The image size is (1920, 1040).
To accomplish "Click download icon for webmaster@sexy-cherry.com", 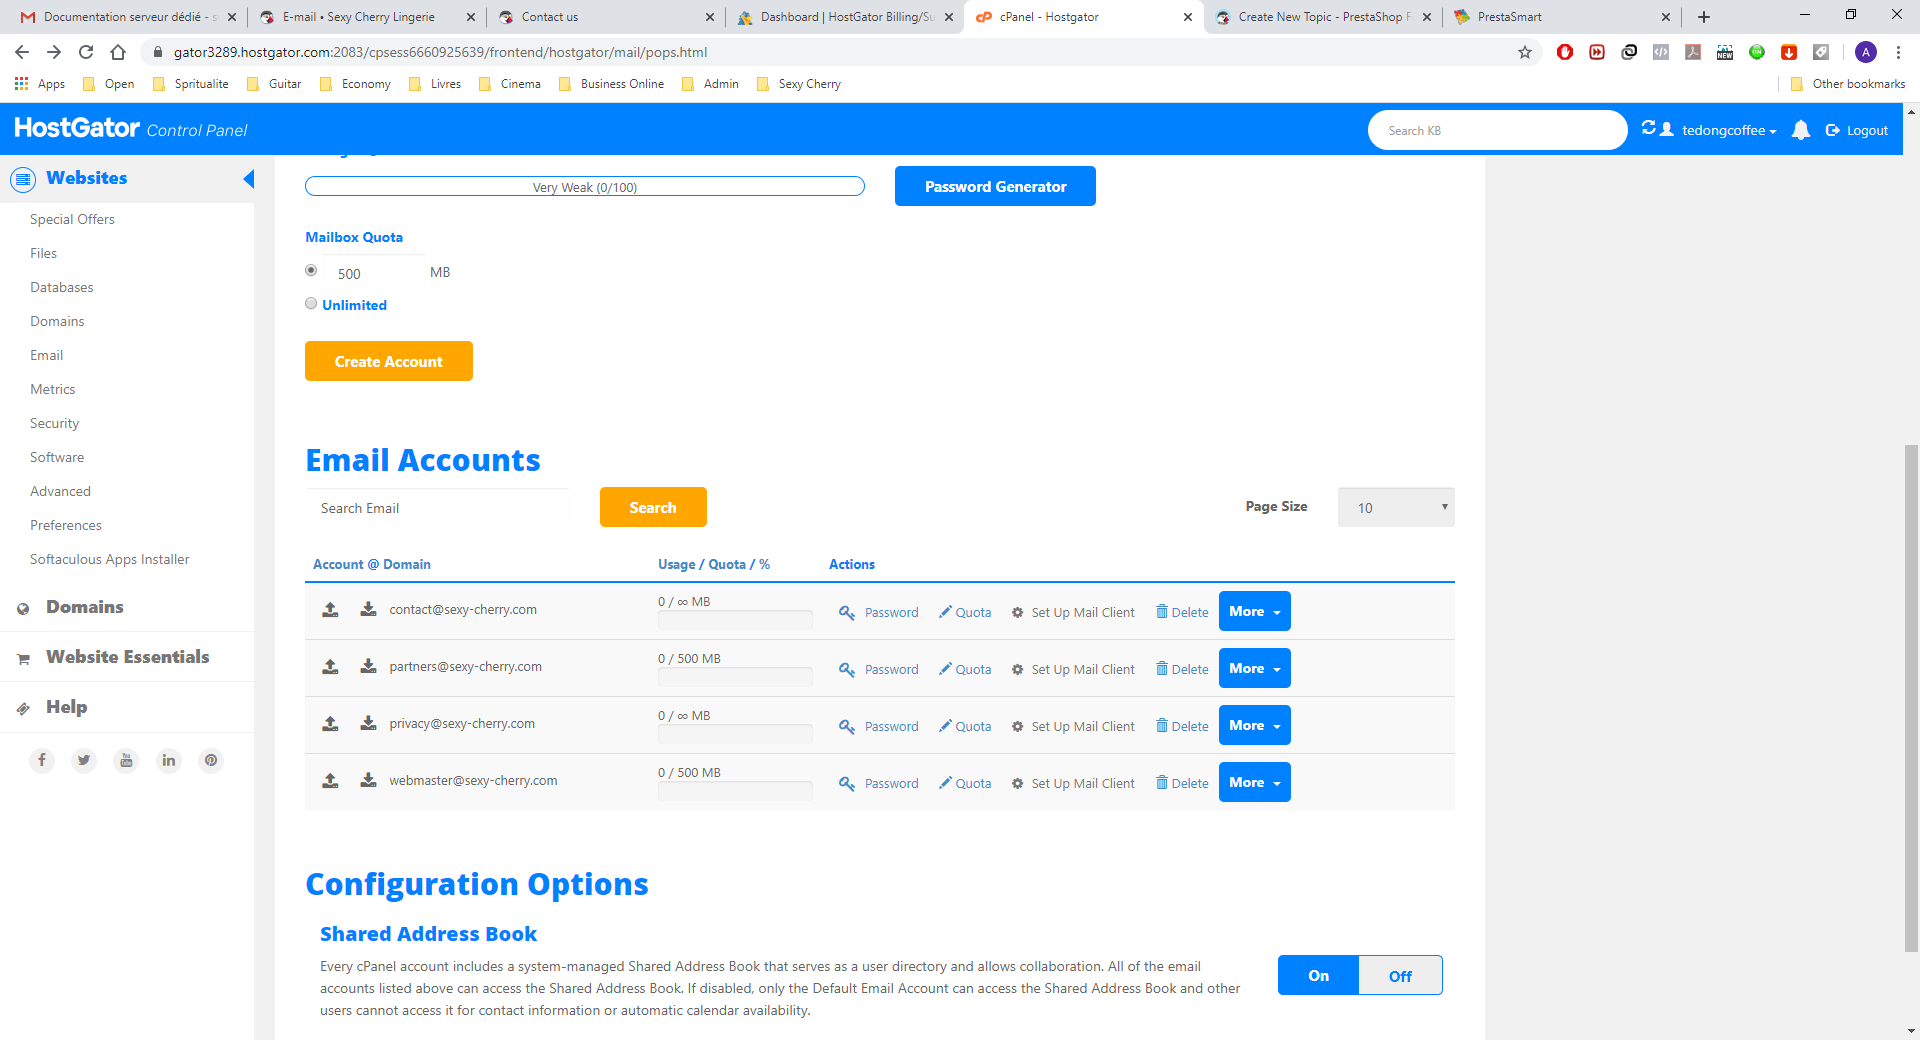I will (x=369, y=781).
